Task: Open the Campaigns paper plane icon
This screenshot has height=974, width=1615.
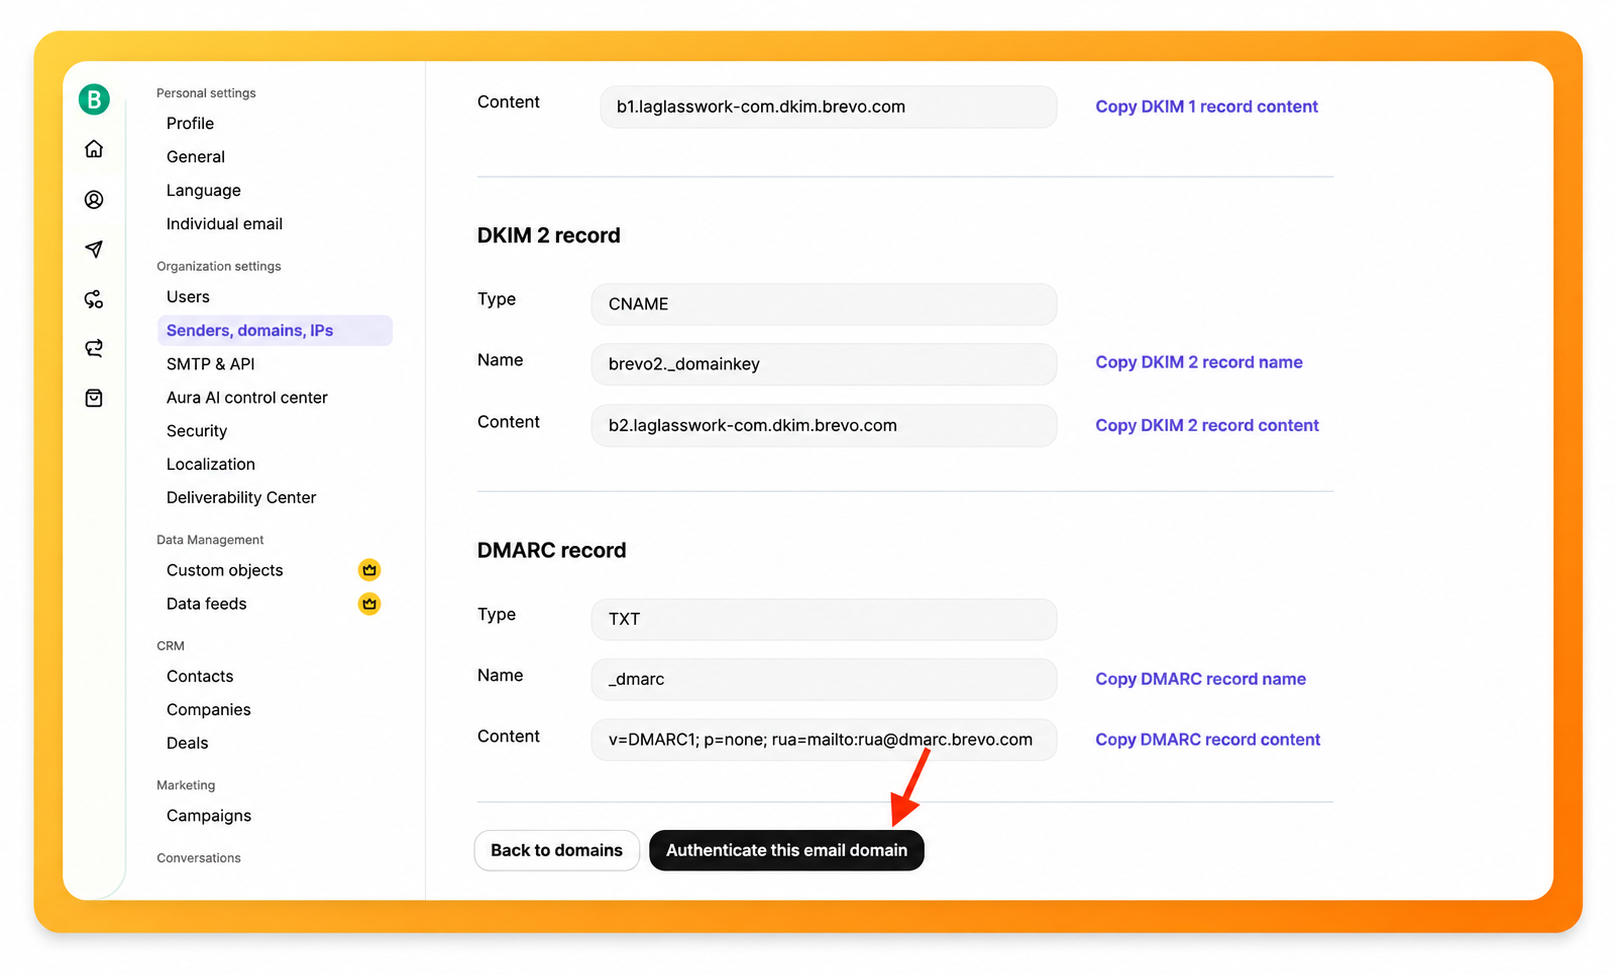Action: coord(94,249)
